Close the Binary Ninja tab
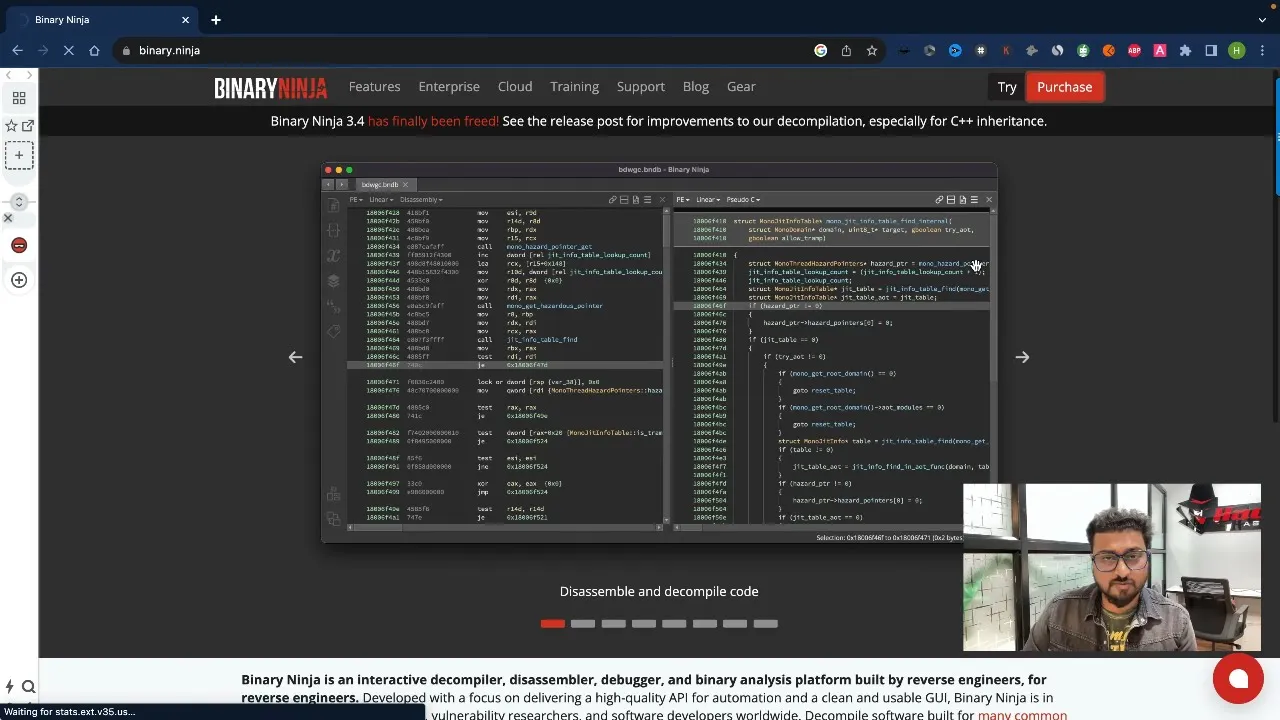The image size is (1280, 720). click(185, 19)
